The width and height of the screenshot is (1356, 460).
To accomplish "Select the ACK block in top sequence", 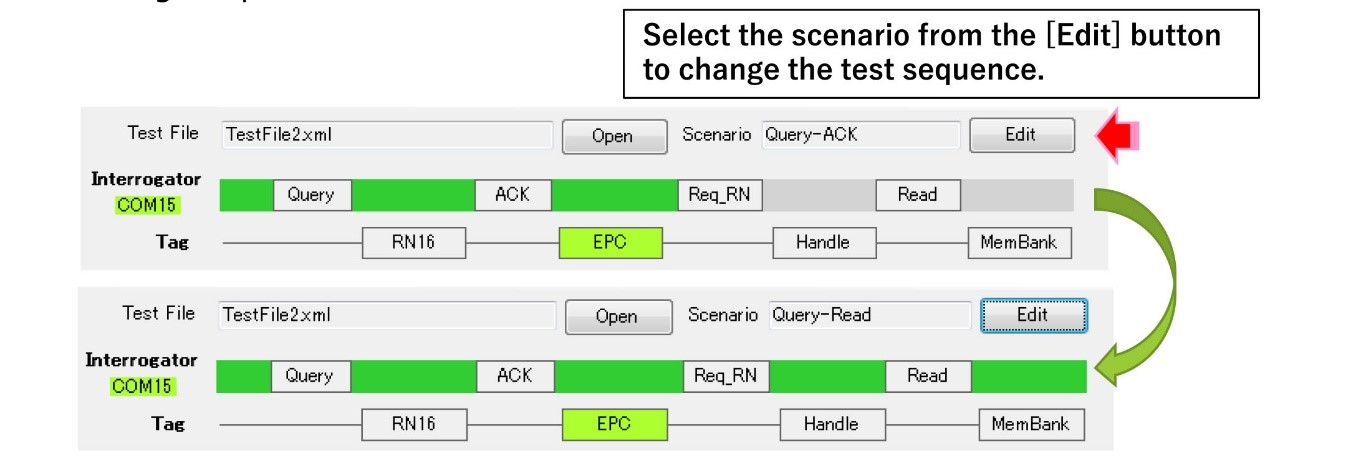I will point(513,196).
